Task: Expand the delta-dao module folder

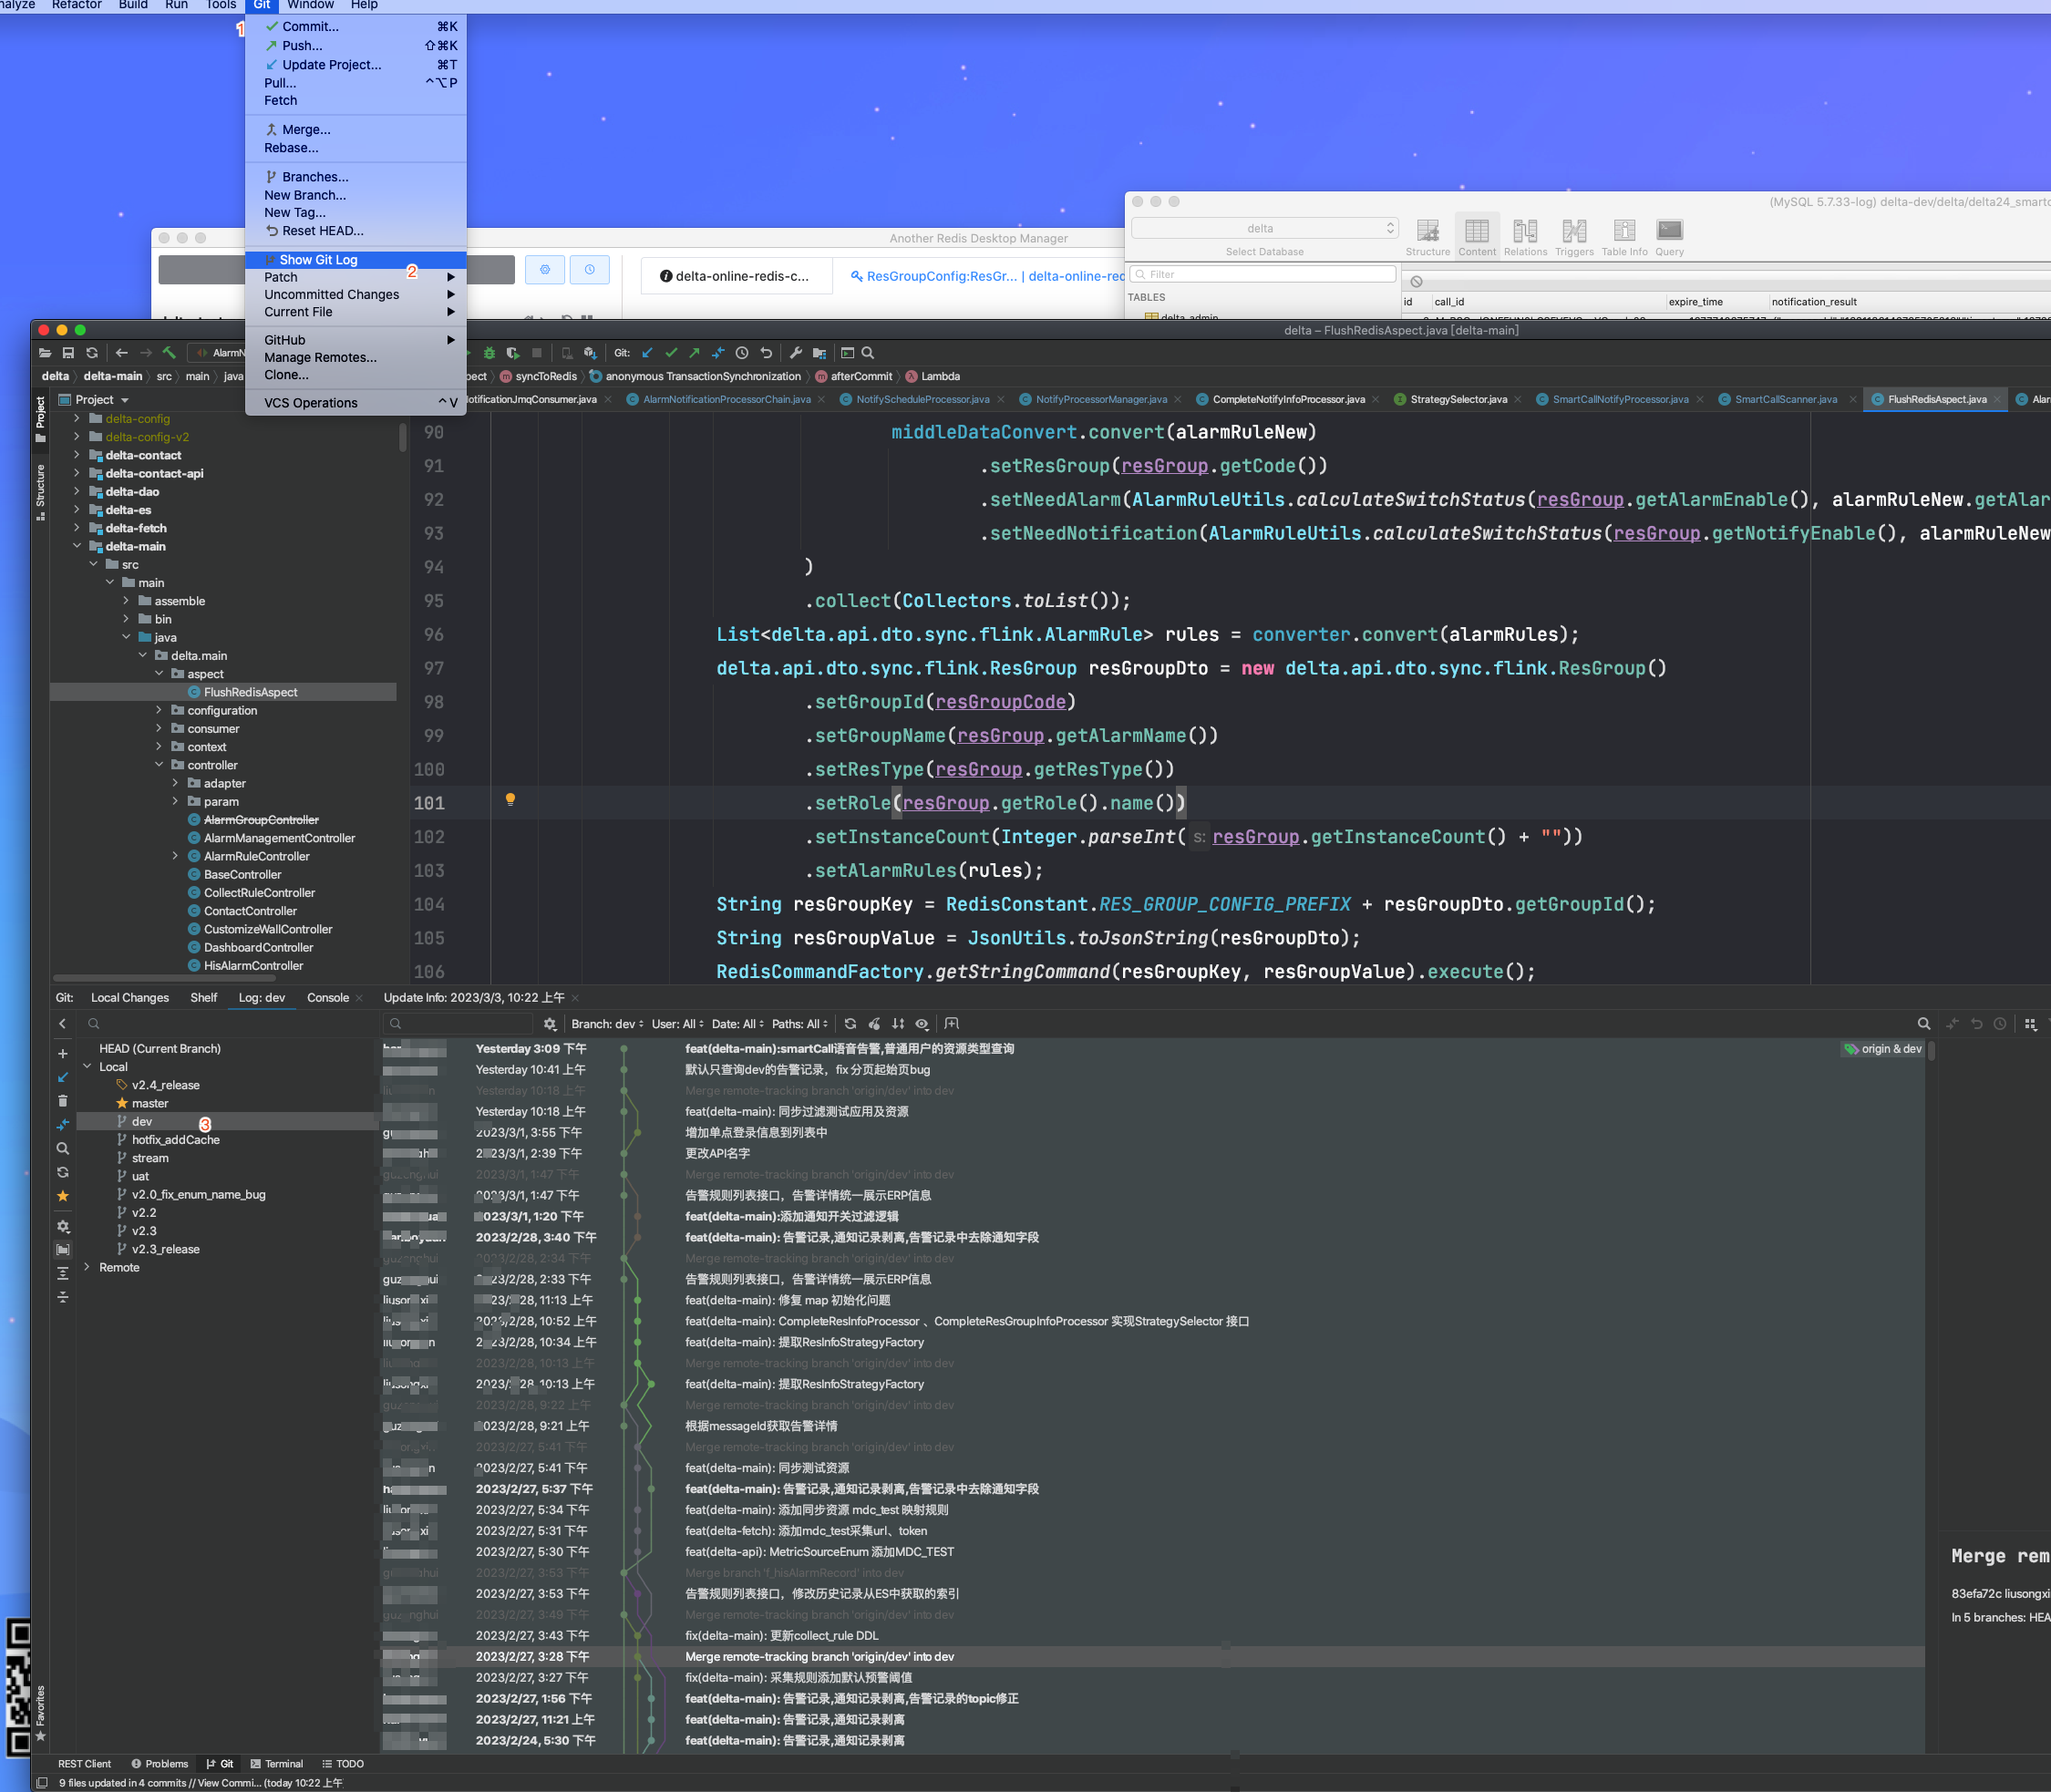Action: click(77, 492)
